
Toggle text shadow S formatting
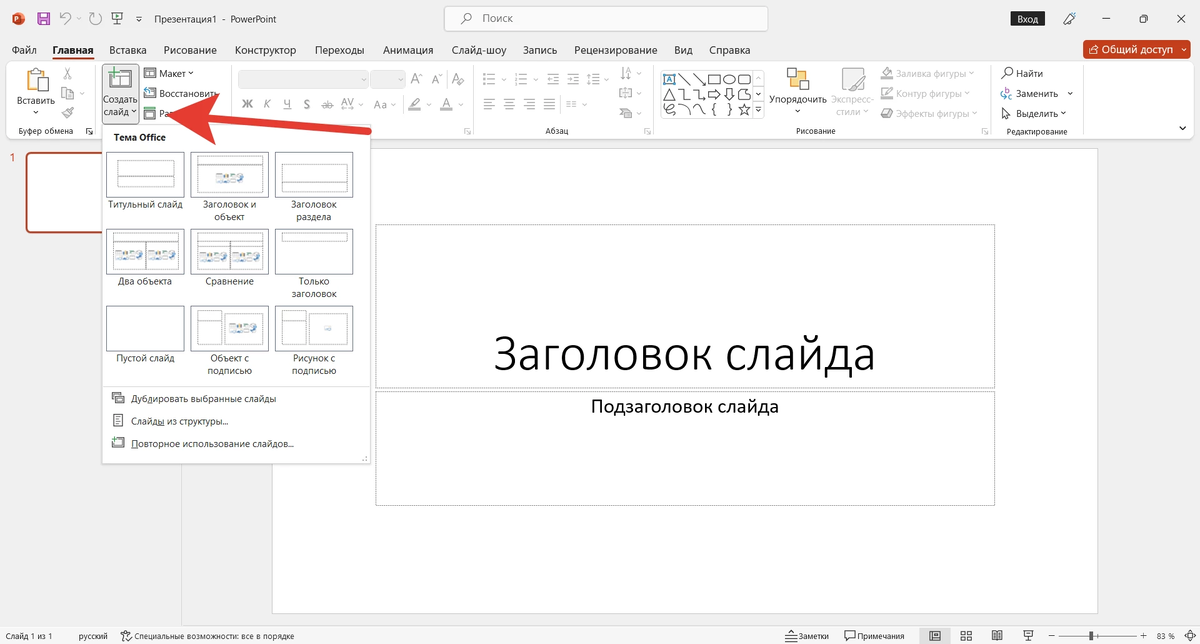pyautogui.click(x=306, y=104)
